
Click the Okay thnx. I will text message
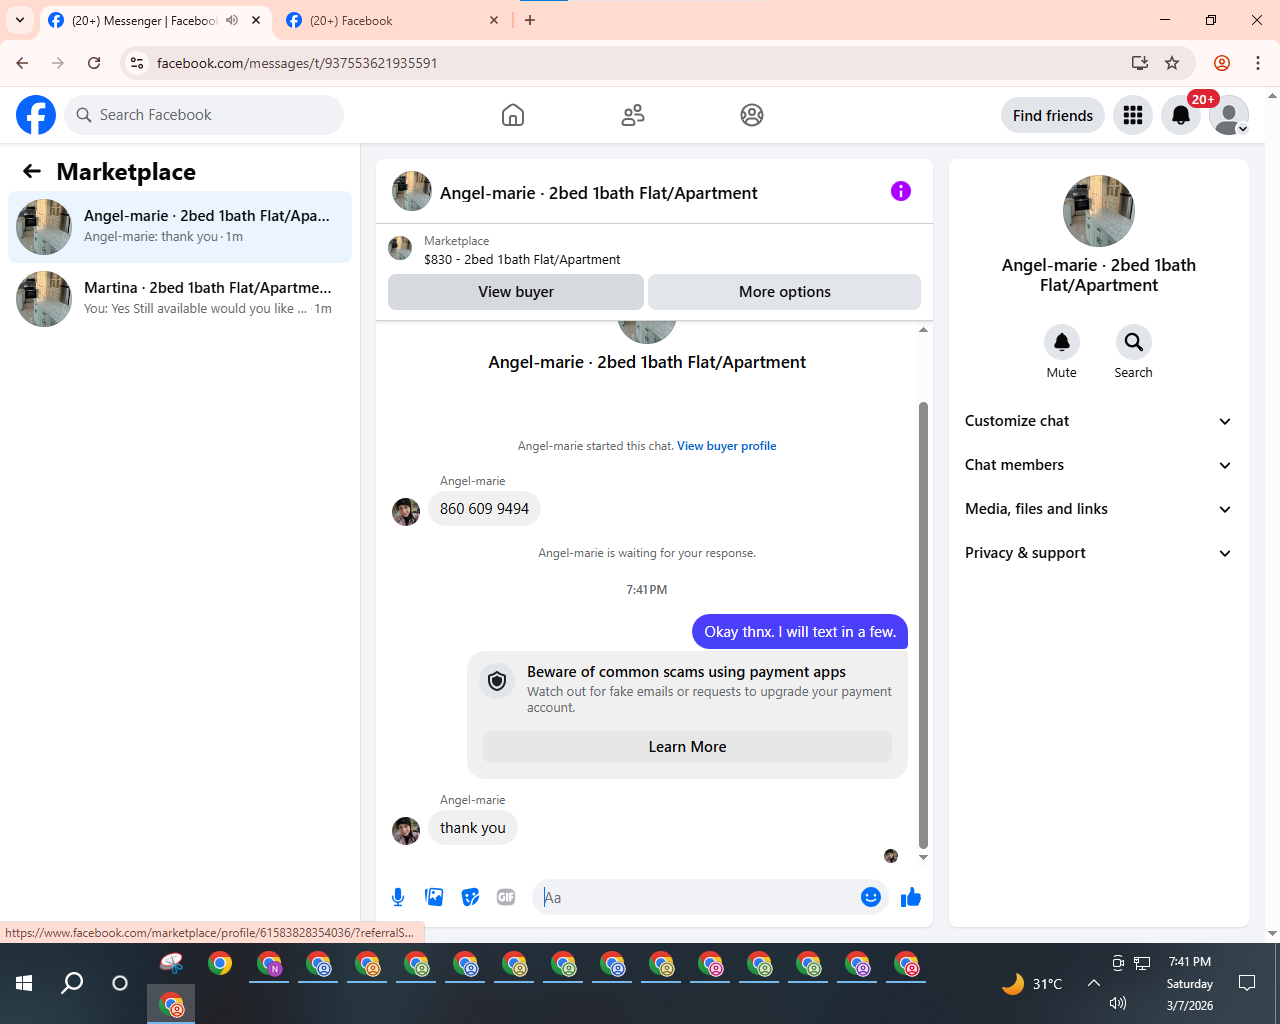click(x=800, y=632)
